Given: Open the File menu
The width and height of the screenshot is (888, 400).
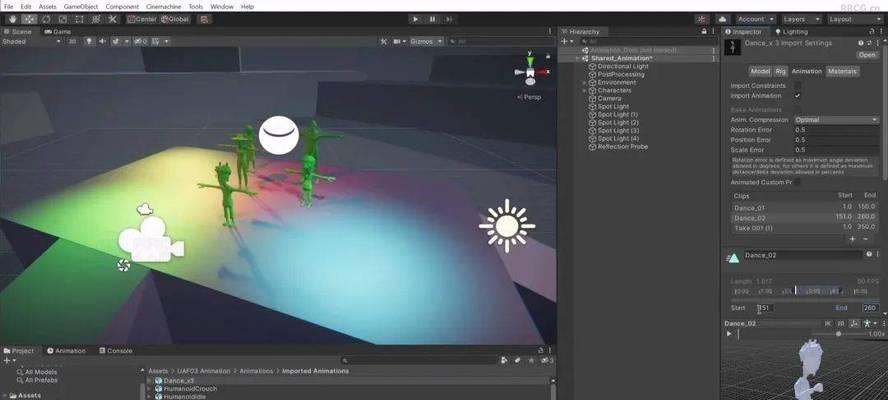Looking at the screenshot, I should click(8, 7).
